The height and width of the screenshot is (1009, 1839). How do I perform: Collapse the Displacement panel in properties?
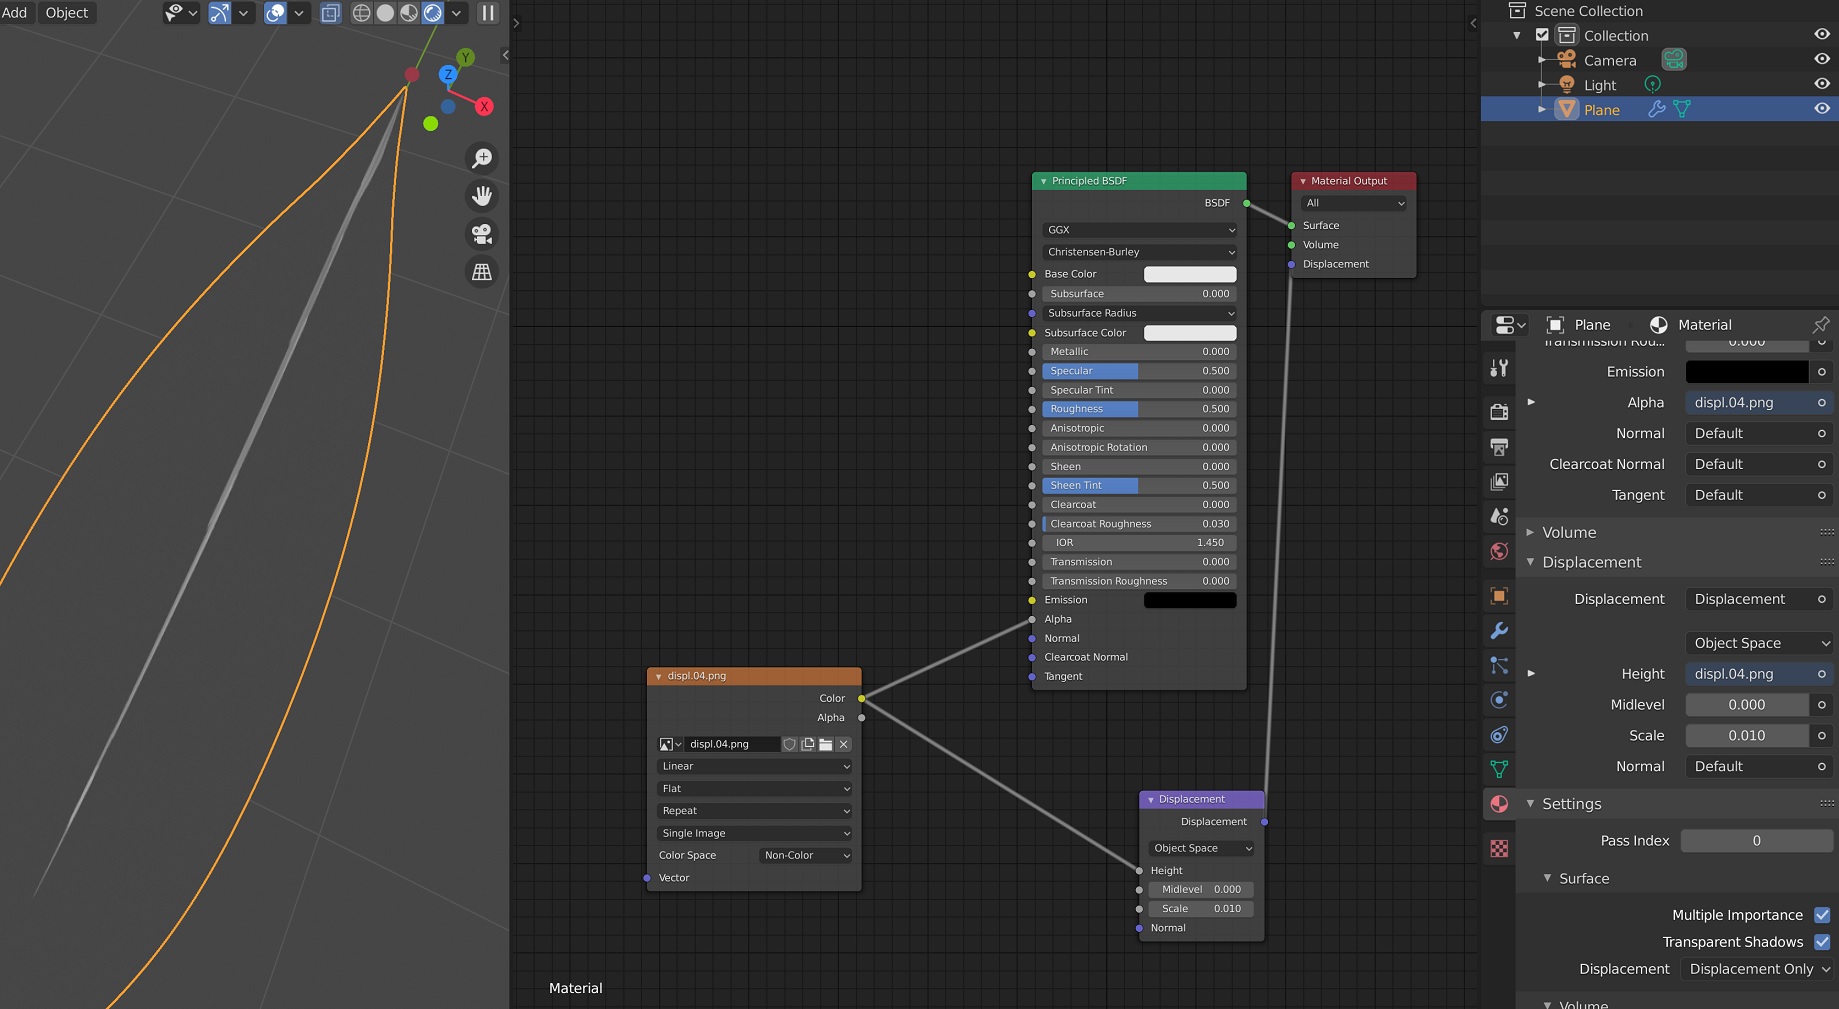point(1533,562)
